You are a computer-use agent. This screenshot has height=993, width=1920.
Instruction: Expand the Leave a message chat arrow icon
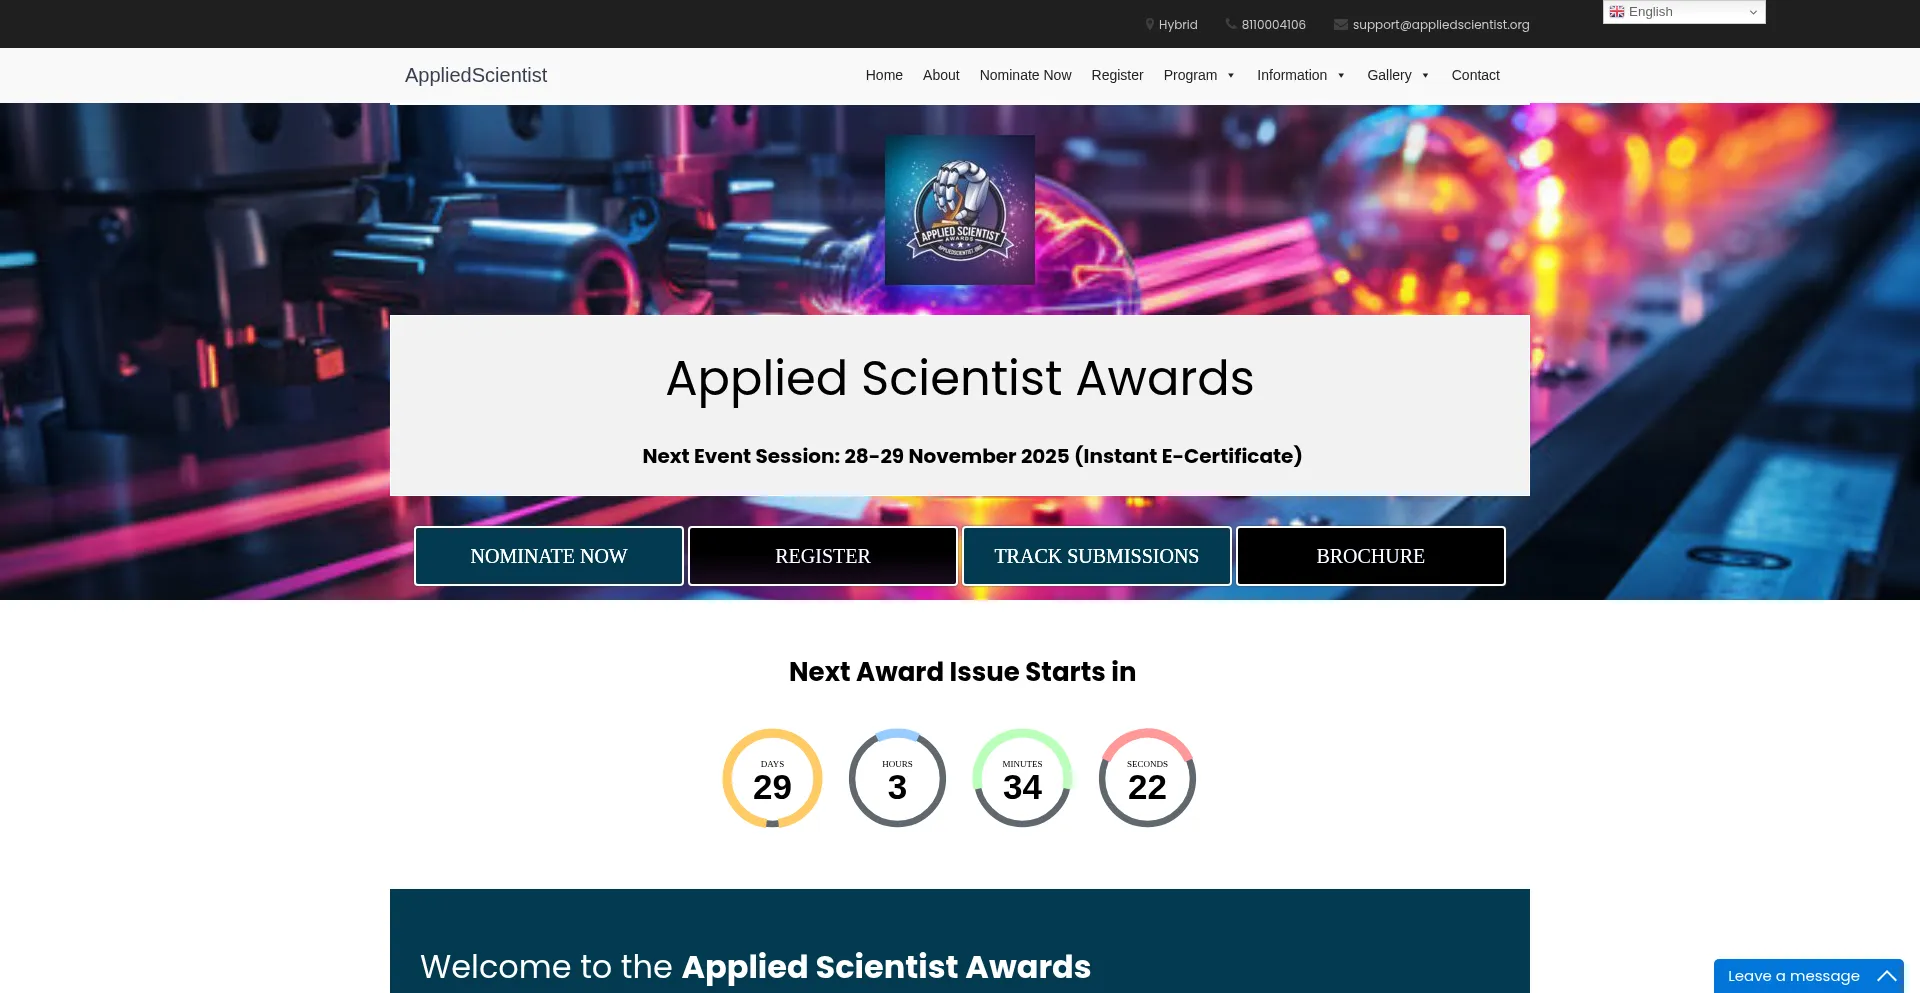pyautogui.click(x=1886, y=976)
